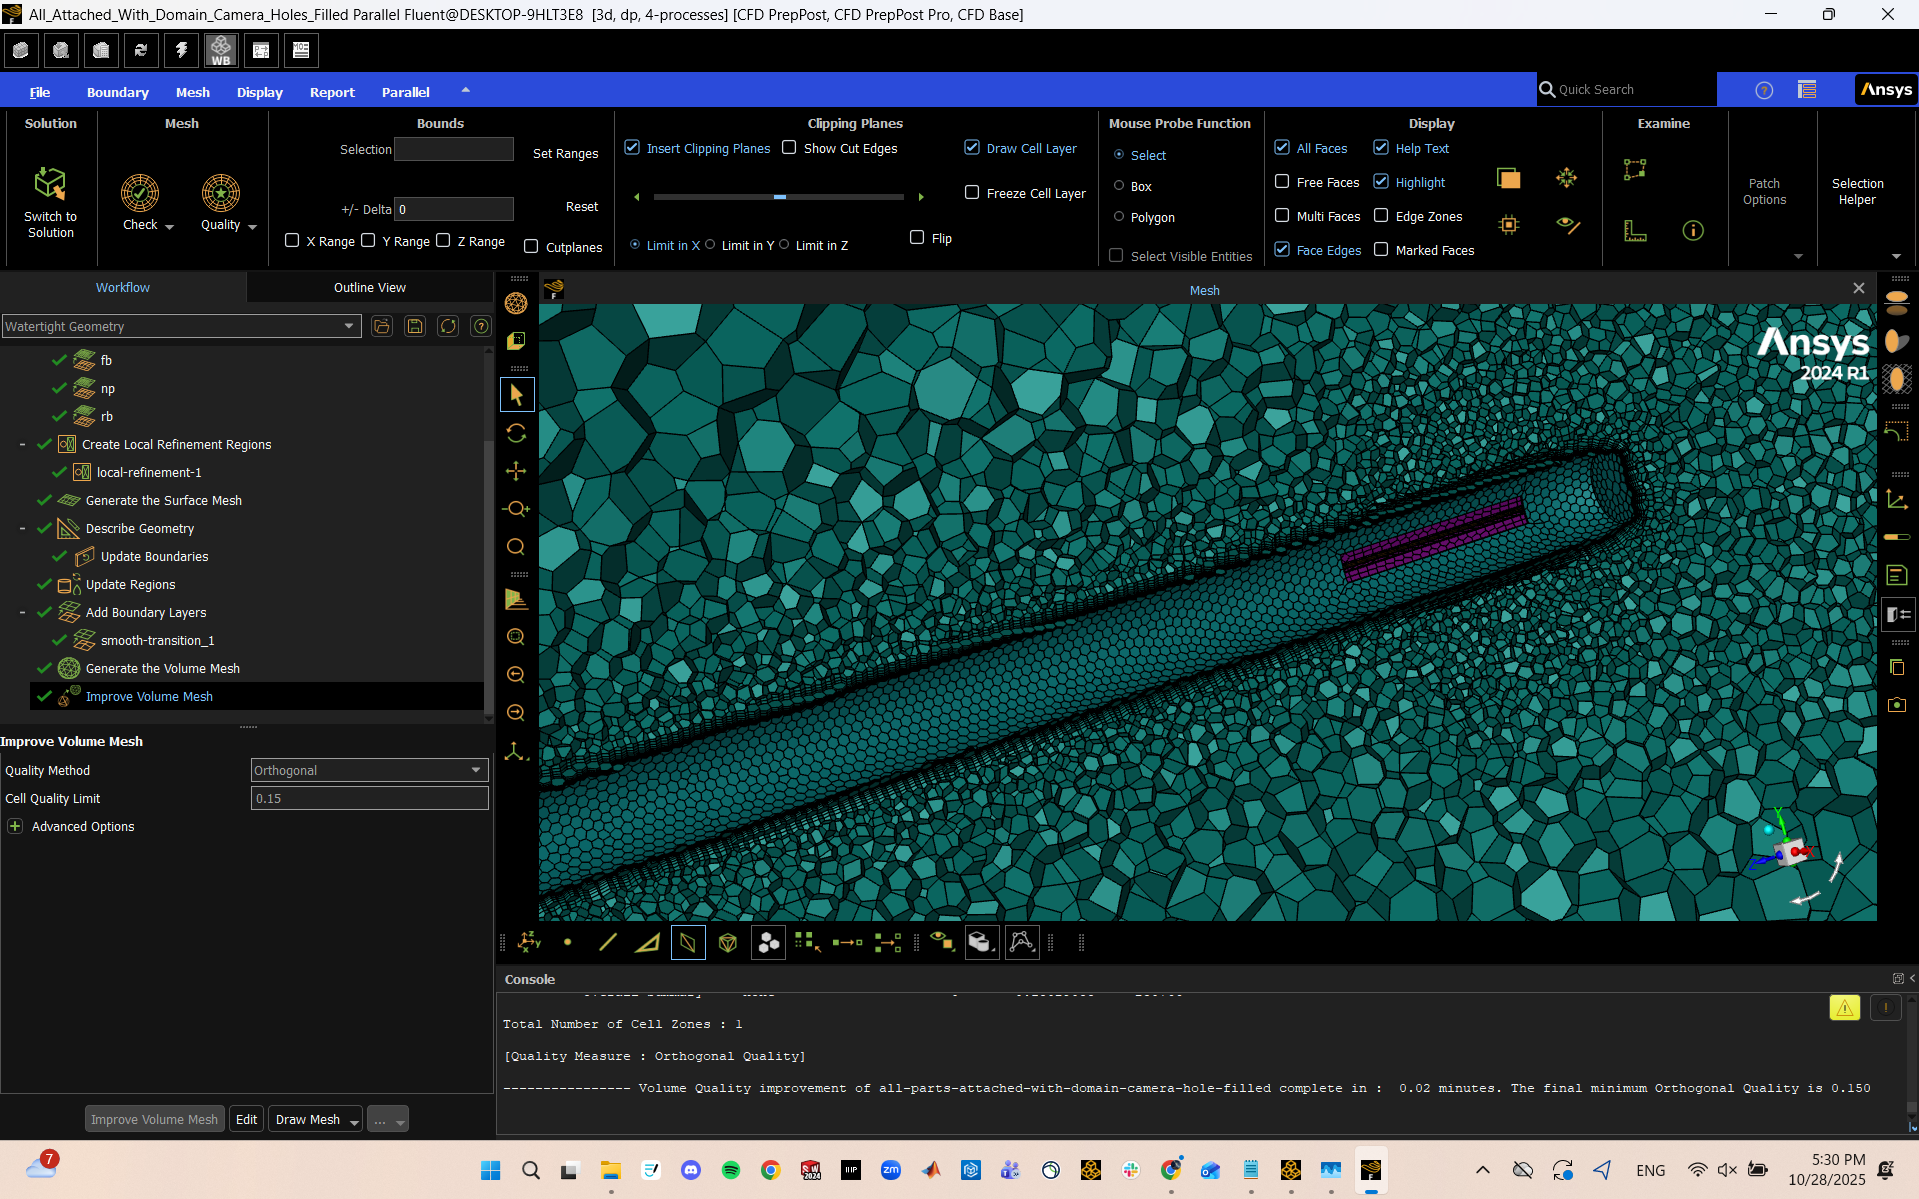Viewport: 1919px width, 1199px height.
Task: Select the rotate view tool
Action: (x=517, y=433)
